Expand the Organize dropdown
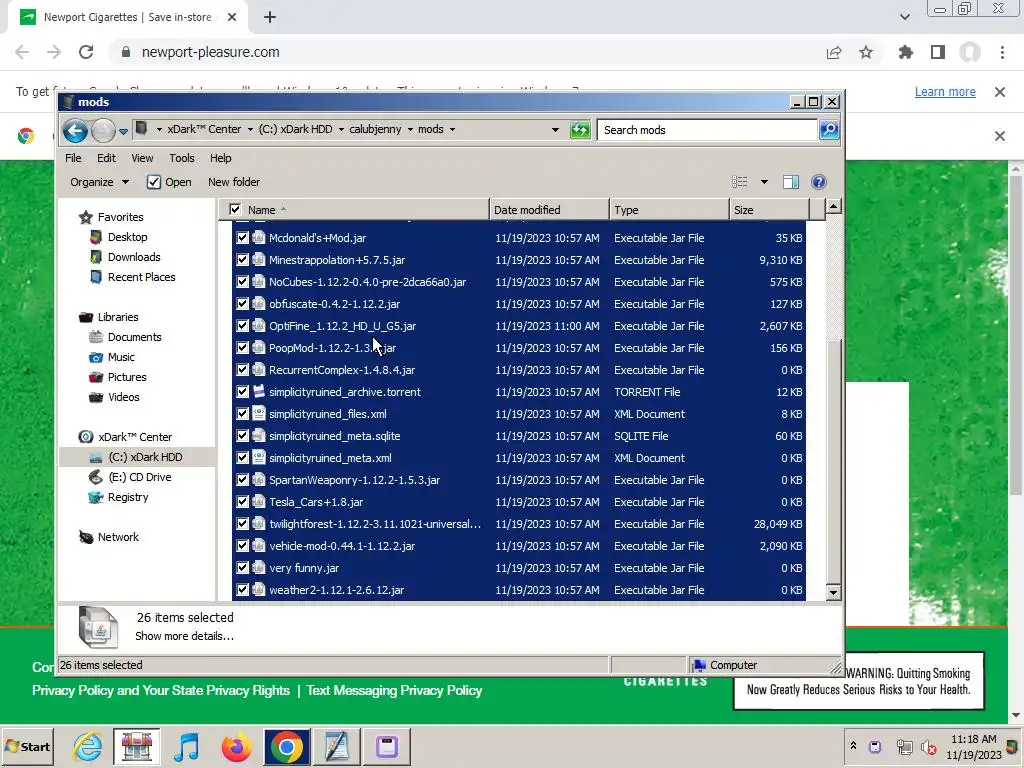 [x=99, y=182]
